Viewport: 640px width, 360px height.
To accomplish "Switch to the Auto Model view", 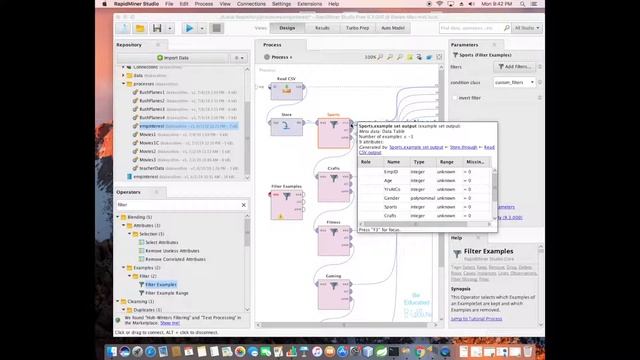I will coord(393,28).
